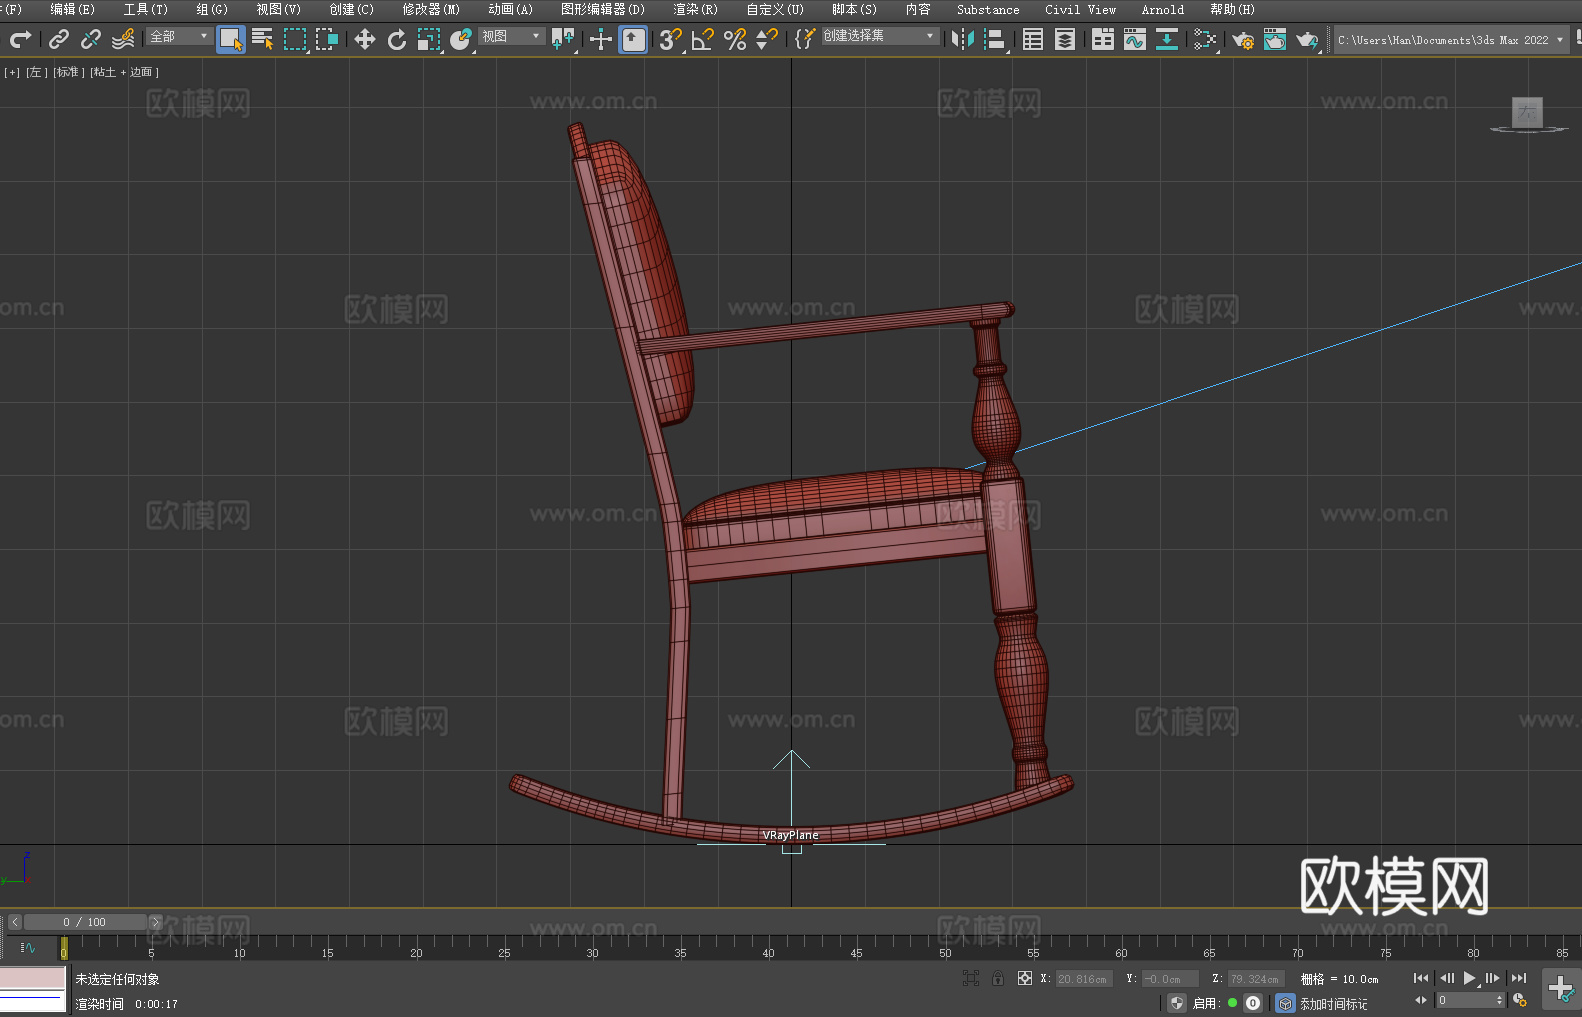1582x1017 pixels.
Task: Select the Scale tool
Action: coord(429,39)
